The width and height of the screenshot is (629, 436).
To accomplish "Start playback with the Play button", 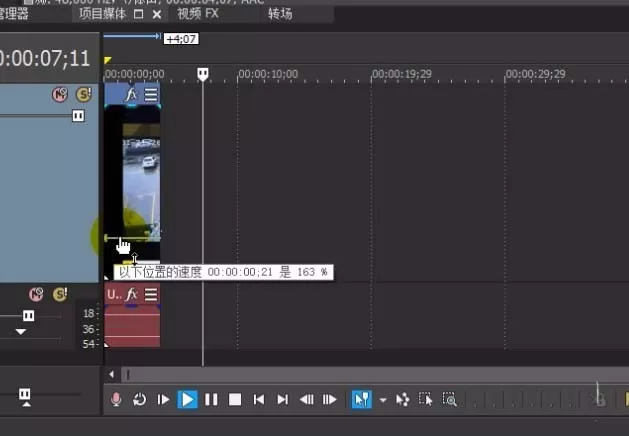I will point(187,399).
